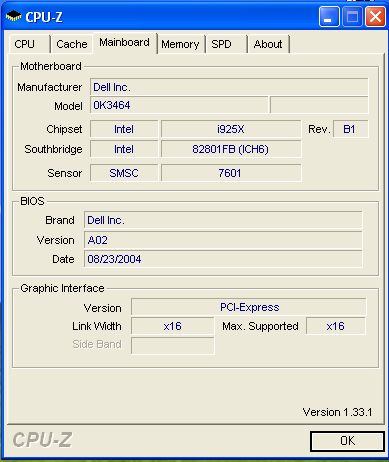Click the Graphic Interface Version PCI-Express field
The width and height of the screenshot is (389, 462).
(248, 307)
